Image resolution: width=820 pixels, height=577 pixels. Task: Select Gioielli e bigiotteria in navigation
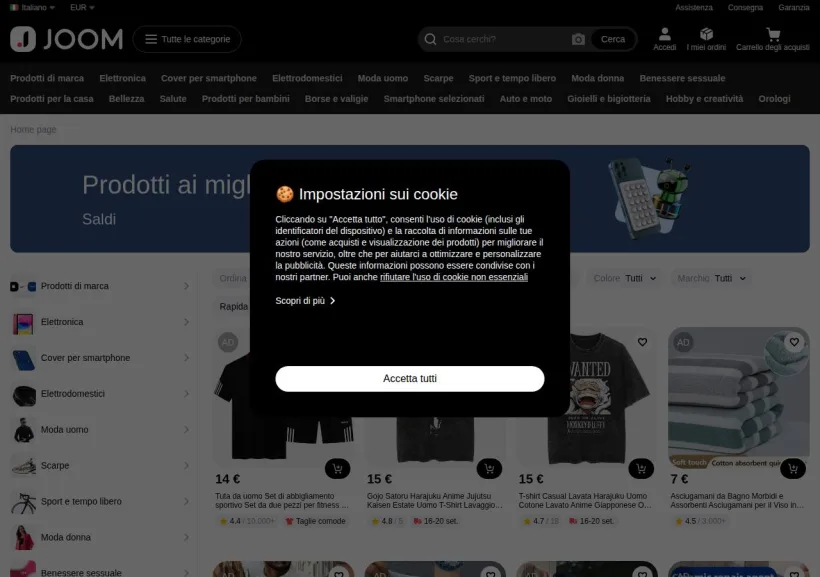pyautogui.click(x=609, y=99)
